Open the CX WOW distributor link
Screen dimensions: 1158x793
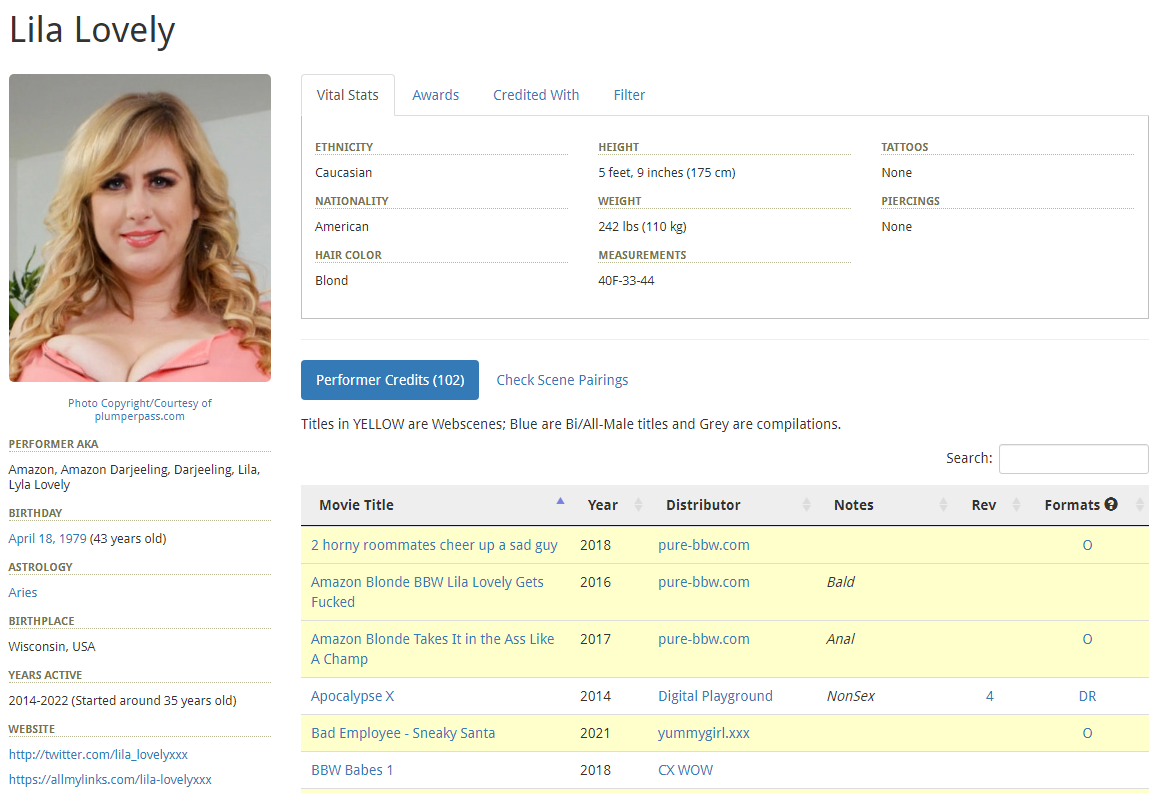(x=685, y=770)
